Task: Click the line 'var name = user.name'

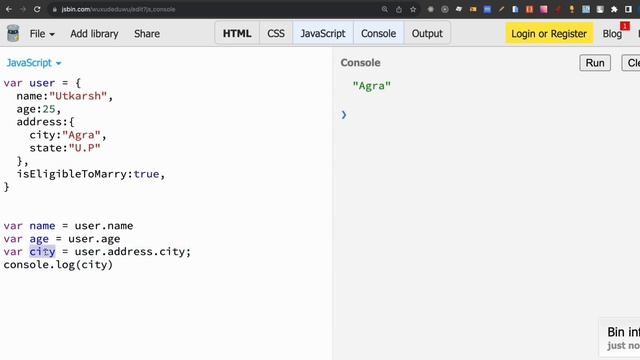Action: pos(68,226)
